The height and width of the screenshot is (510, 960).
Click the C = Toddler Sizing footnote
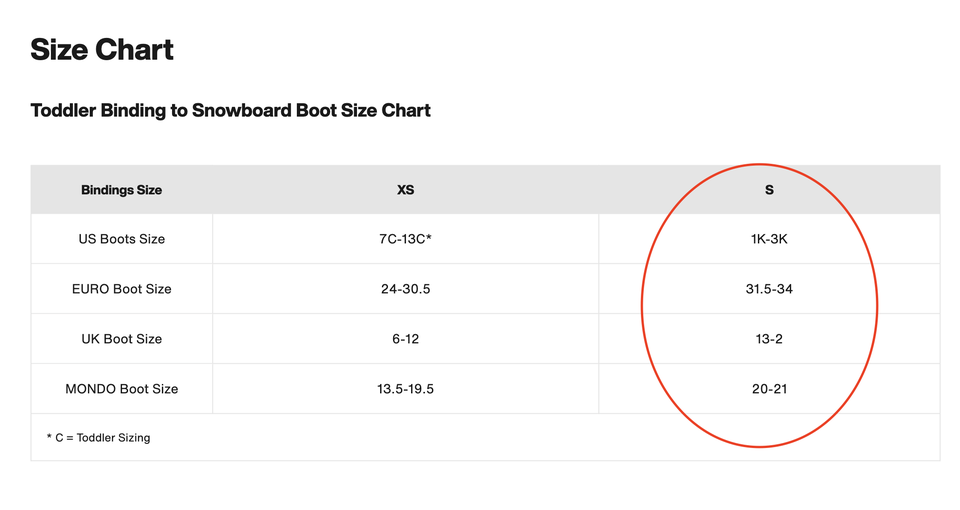[x=98, y=437]
